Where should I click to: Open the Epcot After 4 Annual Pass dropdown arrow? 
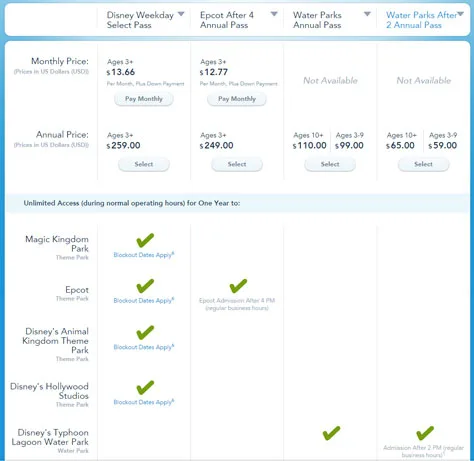click(x=274, y=14)
